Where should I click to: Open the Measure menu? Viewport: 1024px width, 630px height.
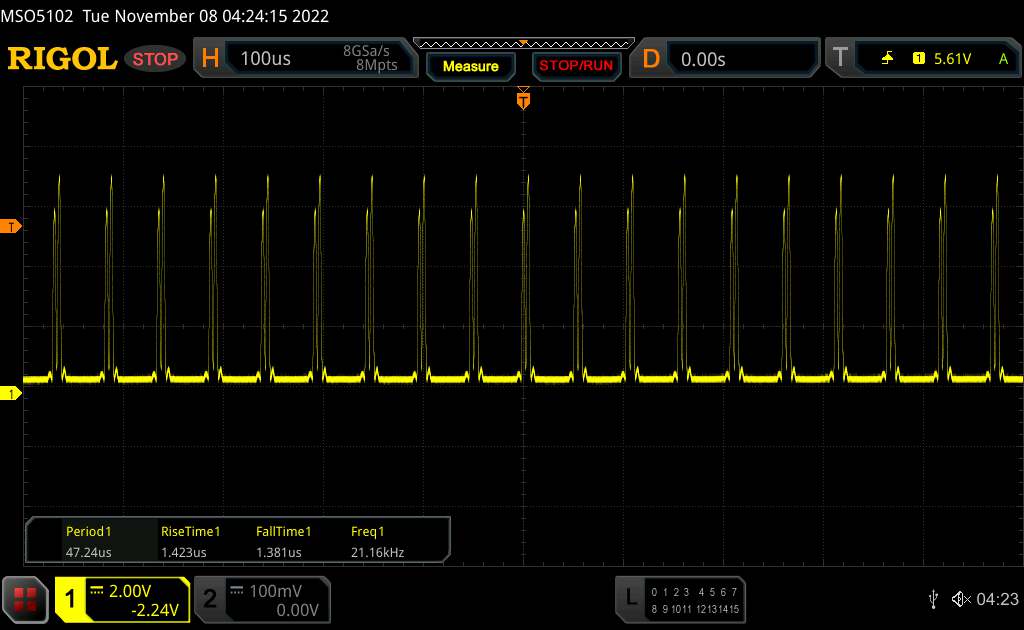pos(471,66)
